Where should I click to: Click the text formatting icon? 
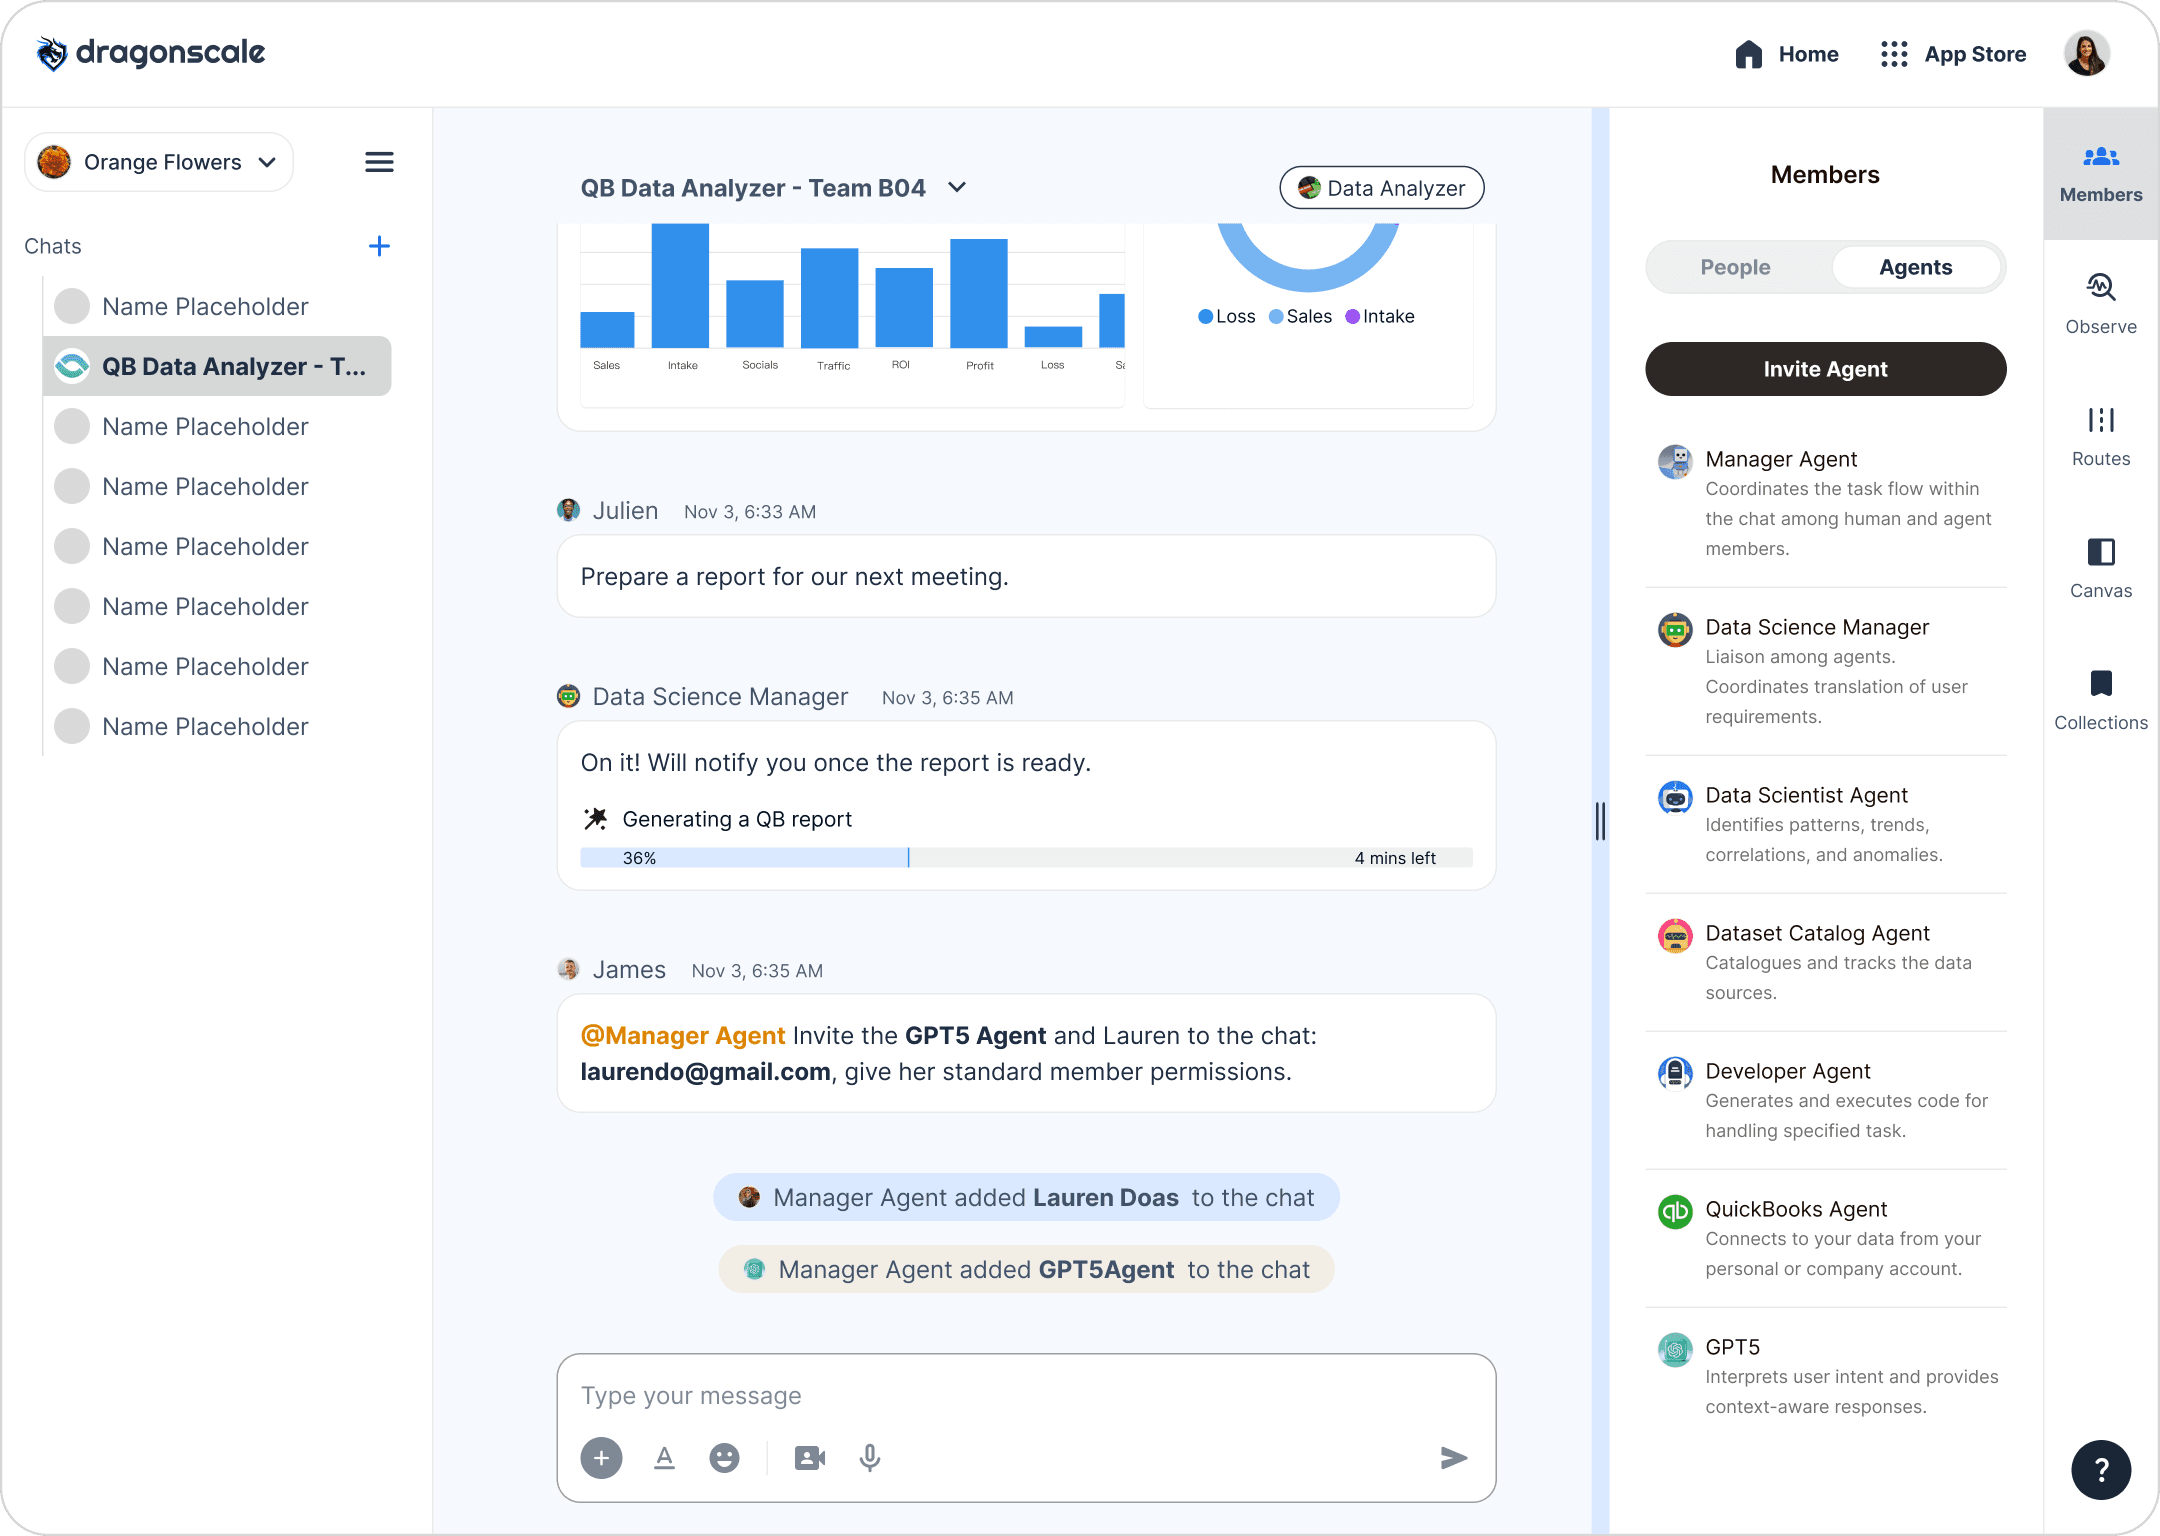pos(664,1458)
